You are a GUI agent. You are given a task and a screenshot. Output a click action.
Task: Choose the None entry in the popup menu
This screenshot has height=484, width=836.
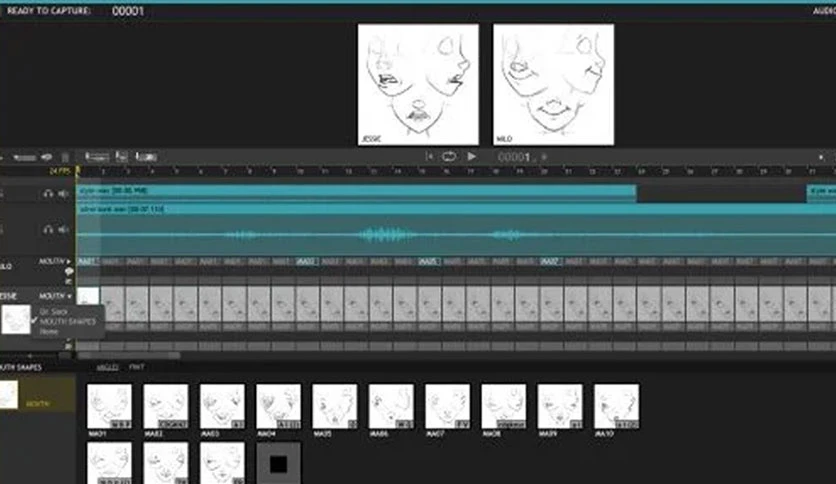pyautogui.click(x=49, y=332)
